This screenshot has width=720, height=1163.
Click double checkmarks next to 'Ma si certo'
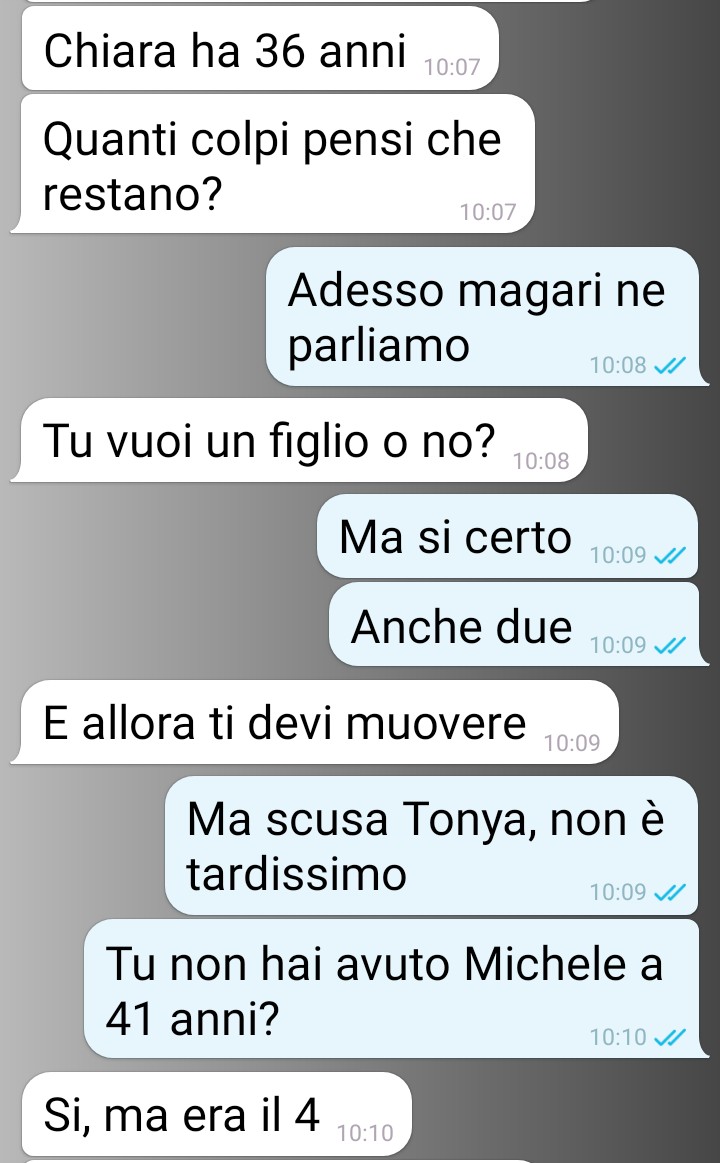pyautogui.click(x=671, y=555)
